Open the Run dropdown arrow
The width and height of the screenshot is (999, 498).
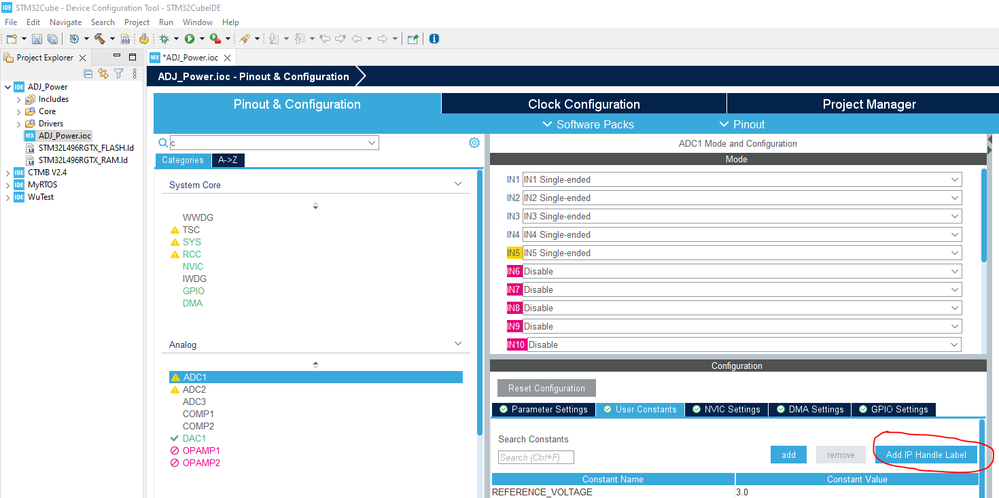pos(202,39)
